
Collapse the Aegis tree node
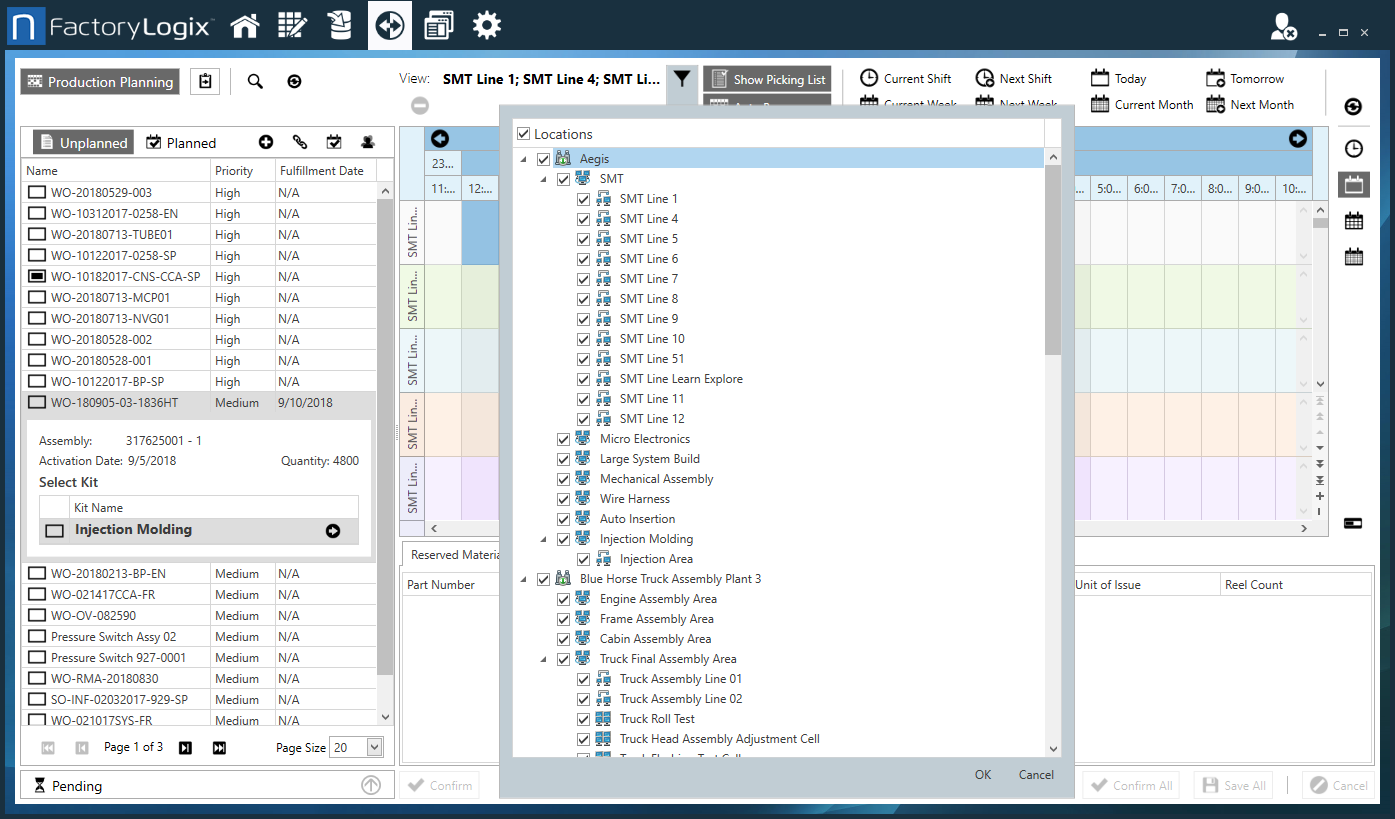pyautogui.click(x=524, y=159)
